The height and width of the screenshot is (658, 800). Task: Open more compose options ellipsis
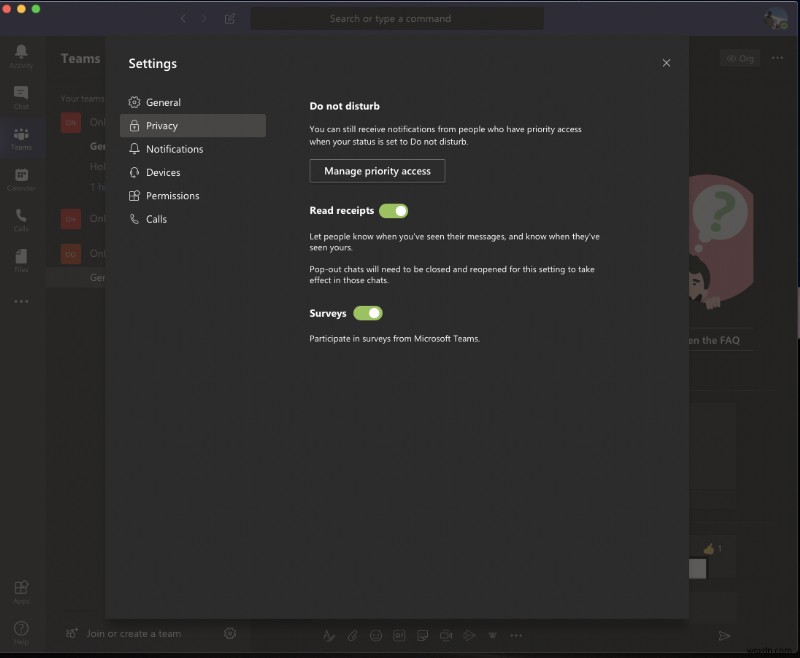tap(516, 636)
